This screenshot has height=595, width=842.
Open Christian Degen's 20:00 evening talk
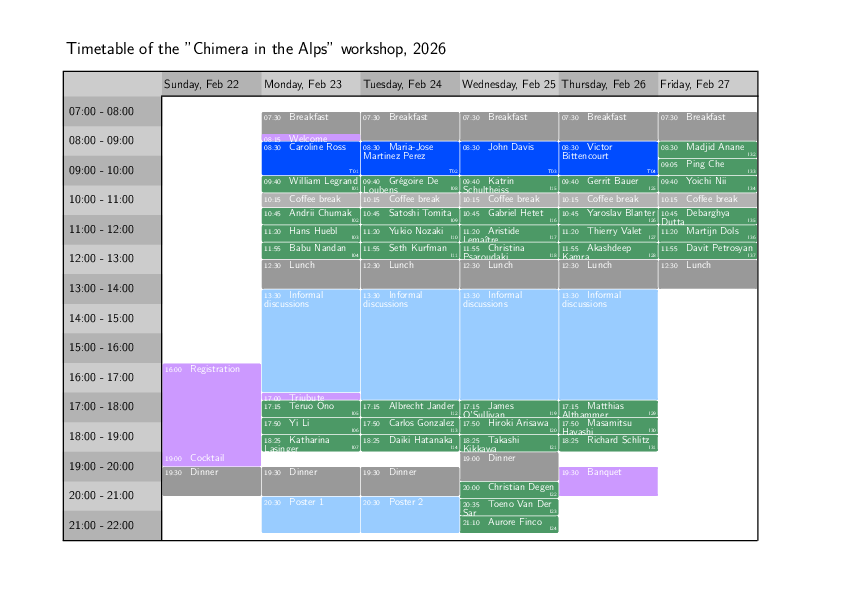tap(508, 487)
